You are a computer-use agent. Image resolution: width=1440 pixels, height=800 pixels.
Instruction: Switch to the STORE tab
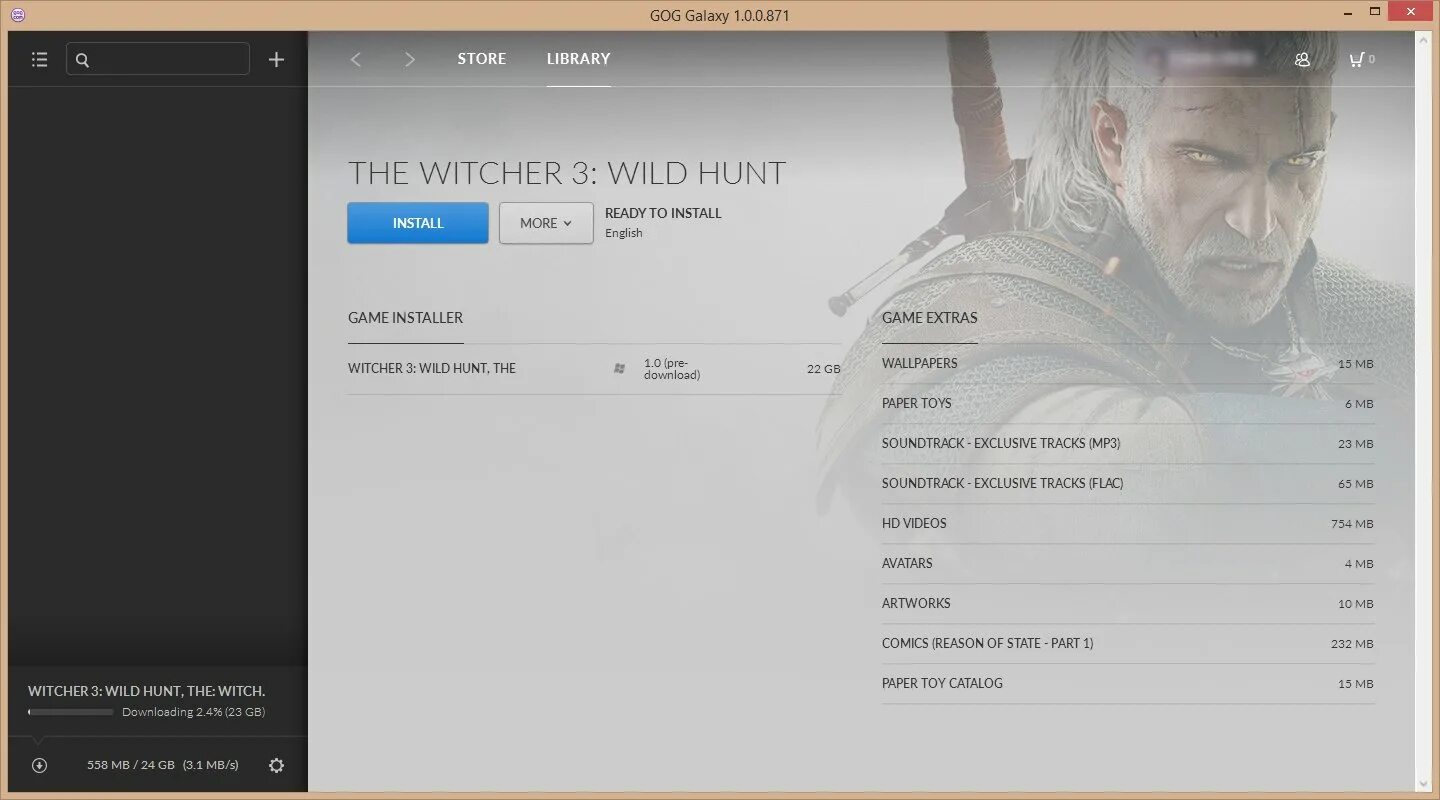coord(481,59)
